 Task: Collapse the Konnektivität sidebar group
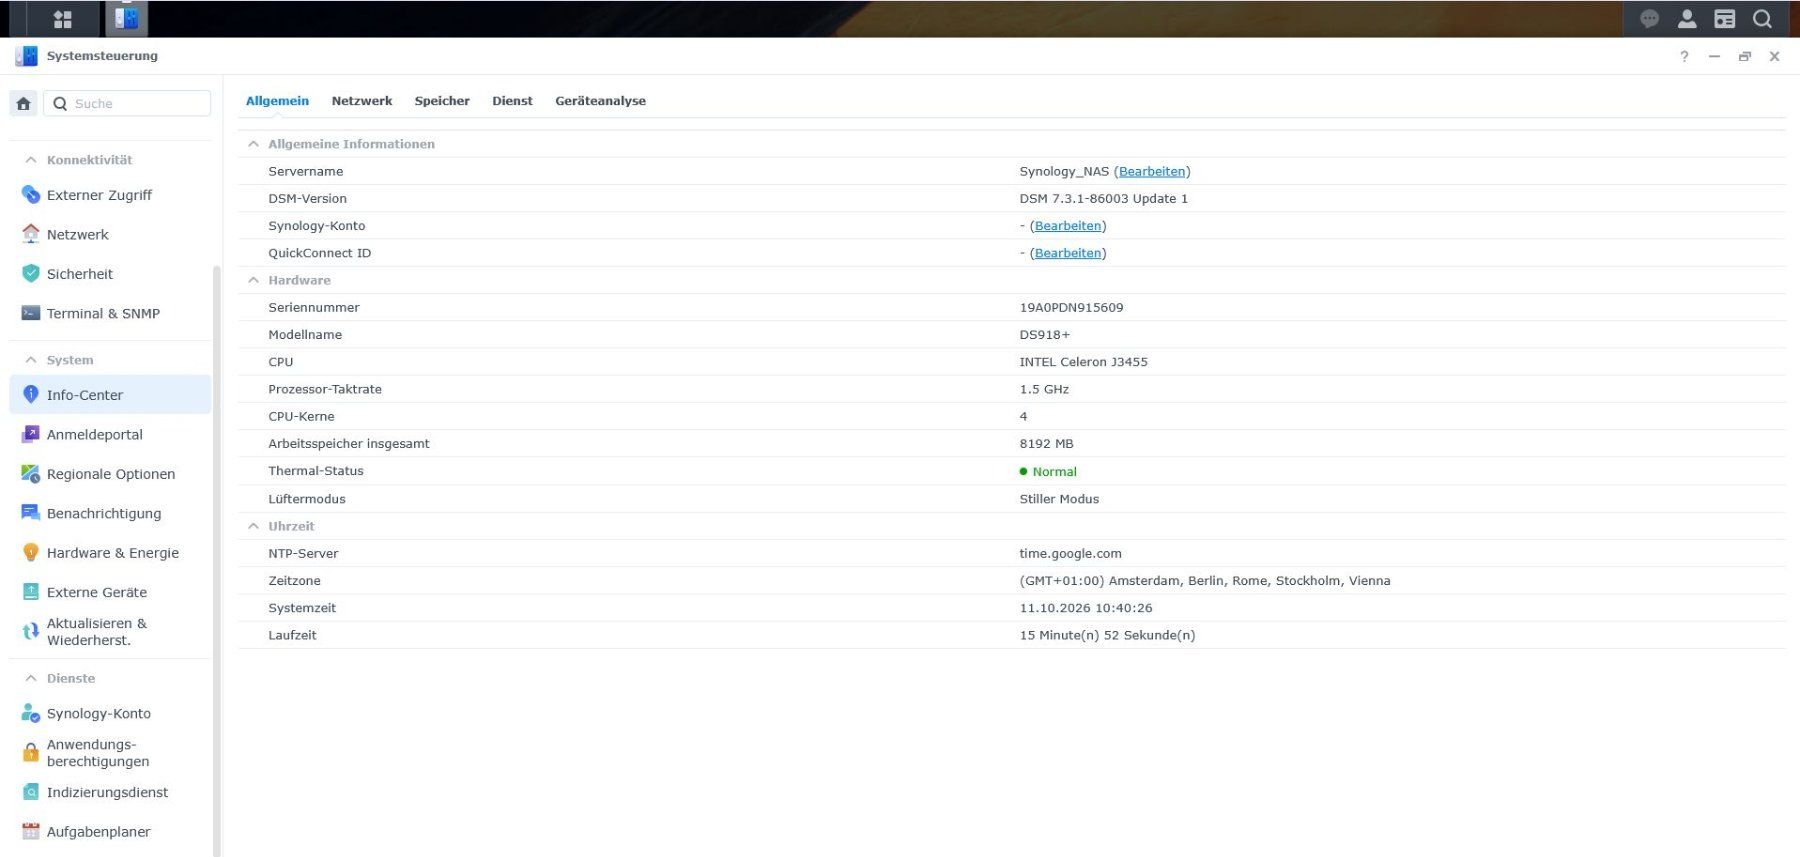coord(31,160)
